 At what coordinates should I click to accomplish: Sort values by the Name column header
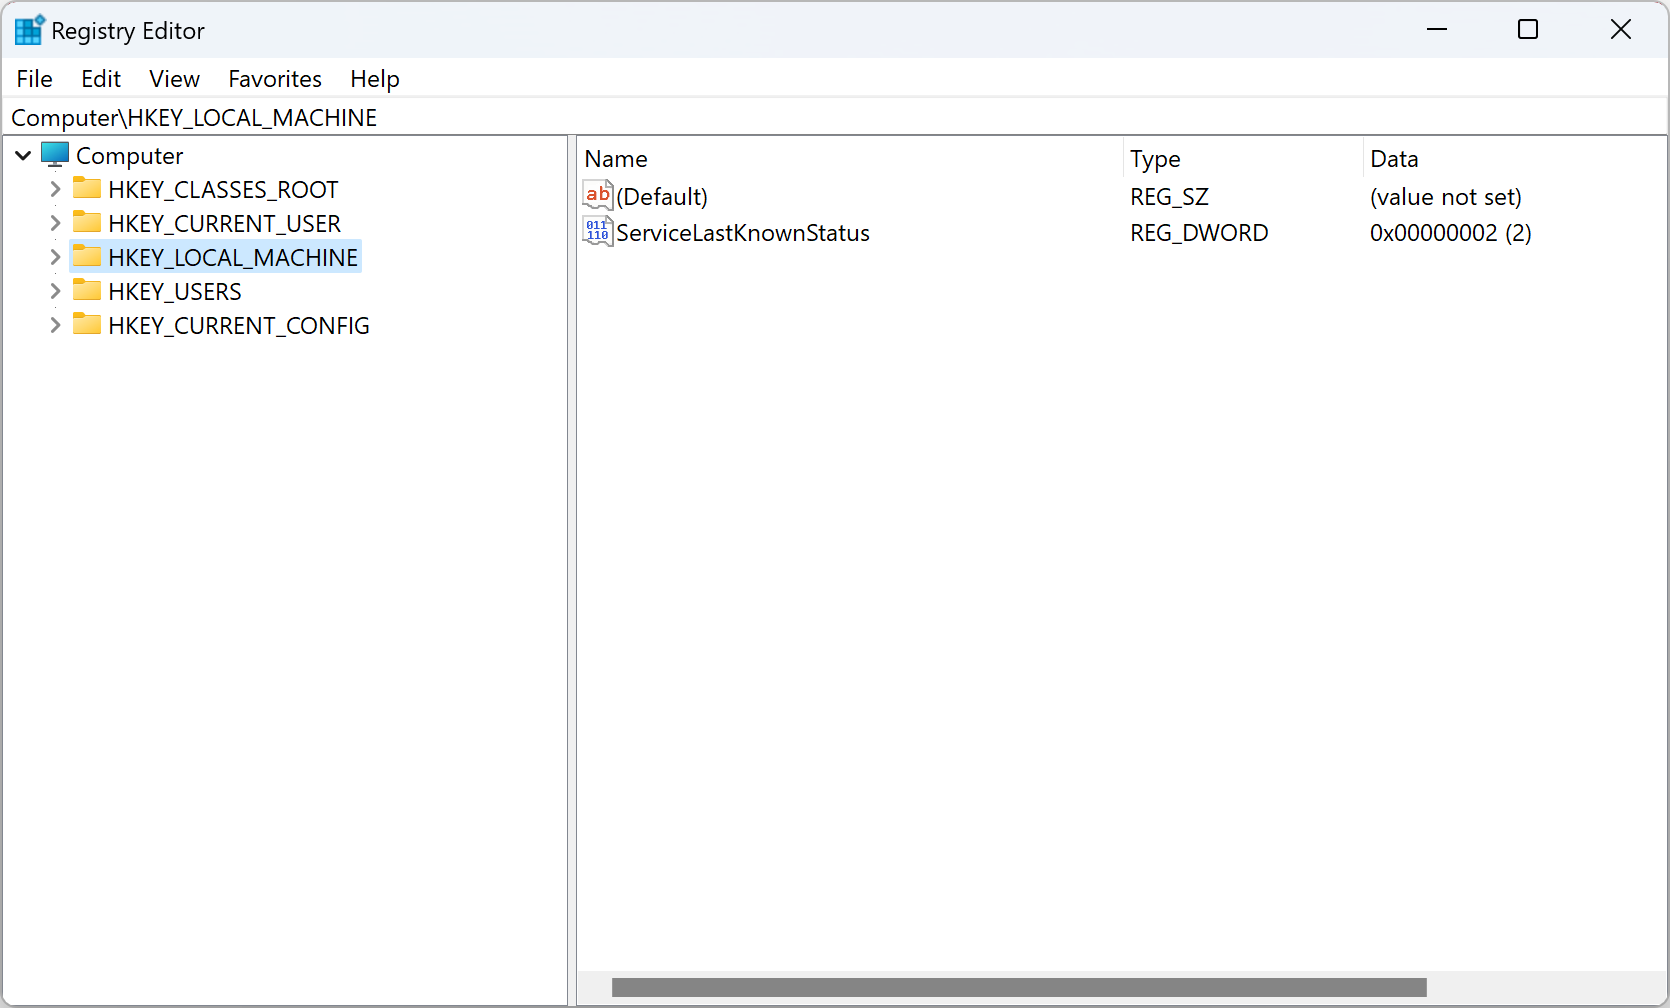(x=616, y=159)
